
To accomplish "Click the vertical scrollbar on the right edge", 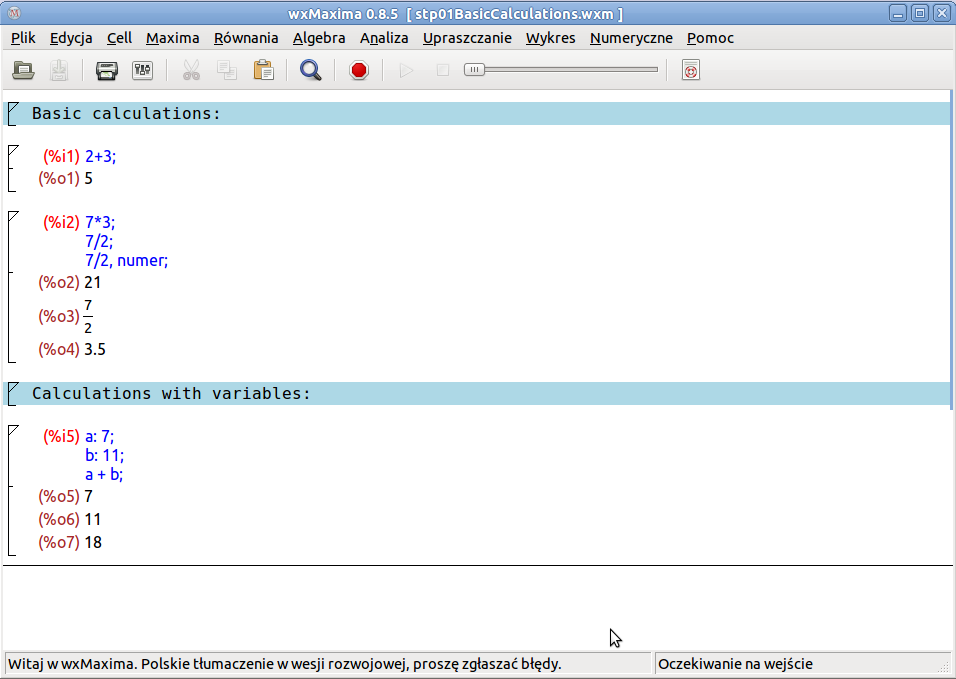I will (x=952, y=250).
